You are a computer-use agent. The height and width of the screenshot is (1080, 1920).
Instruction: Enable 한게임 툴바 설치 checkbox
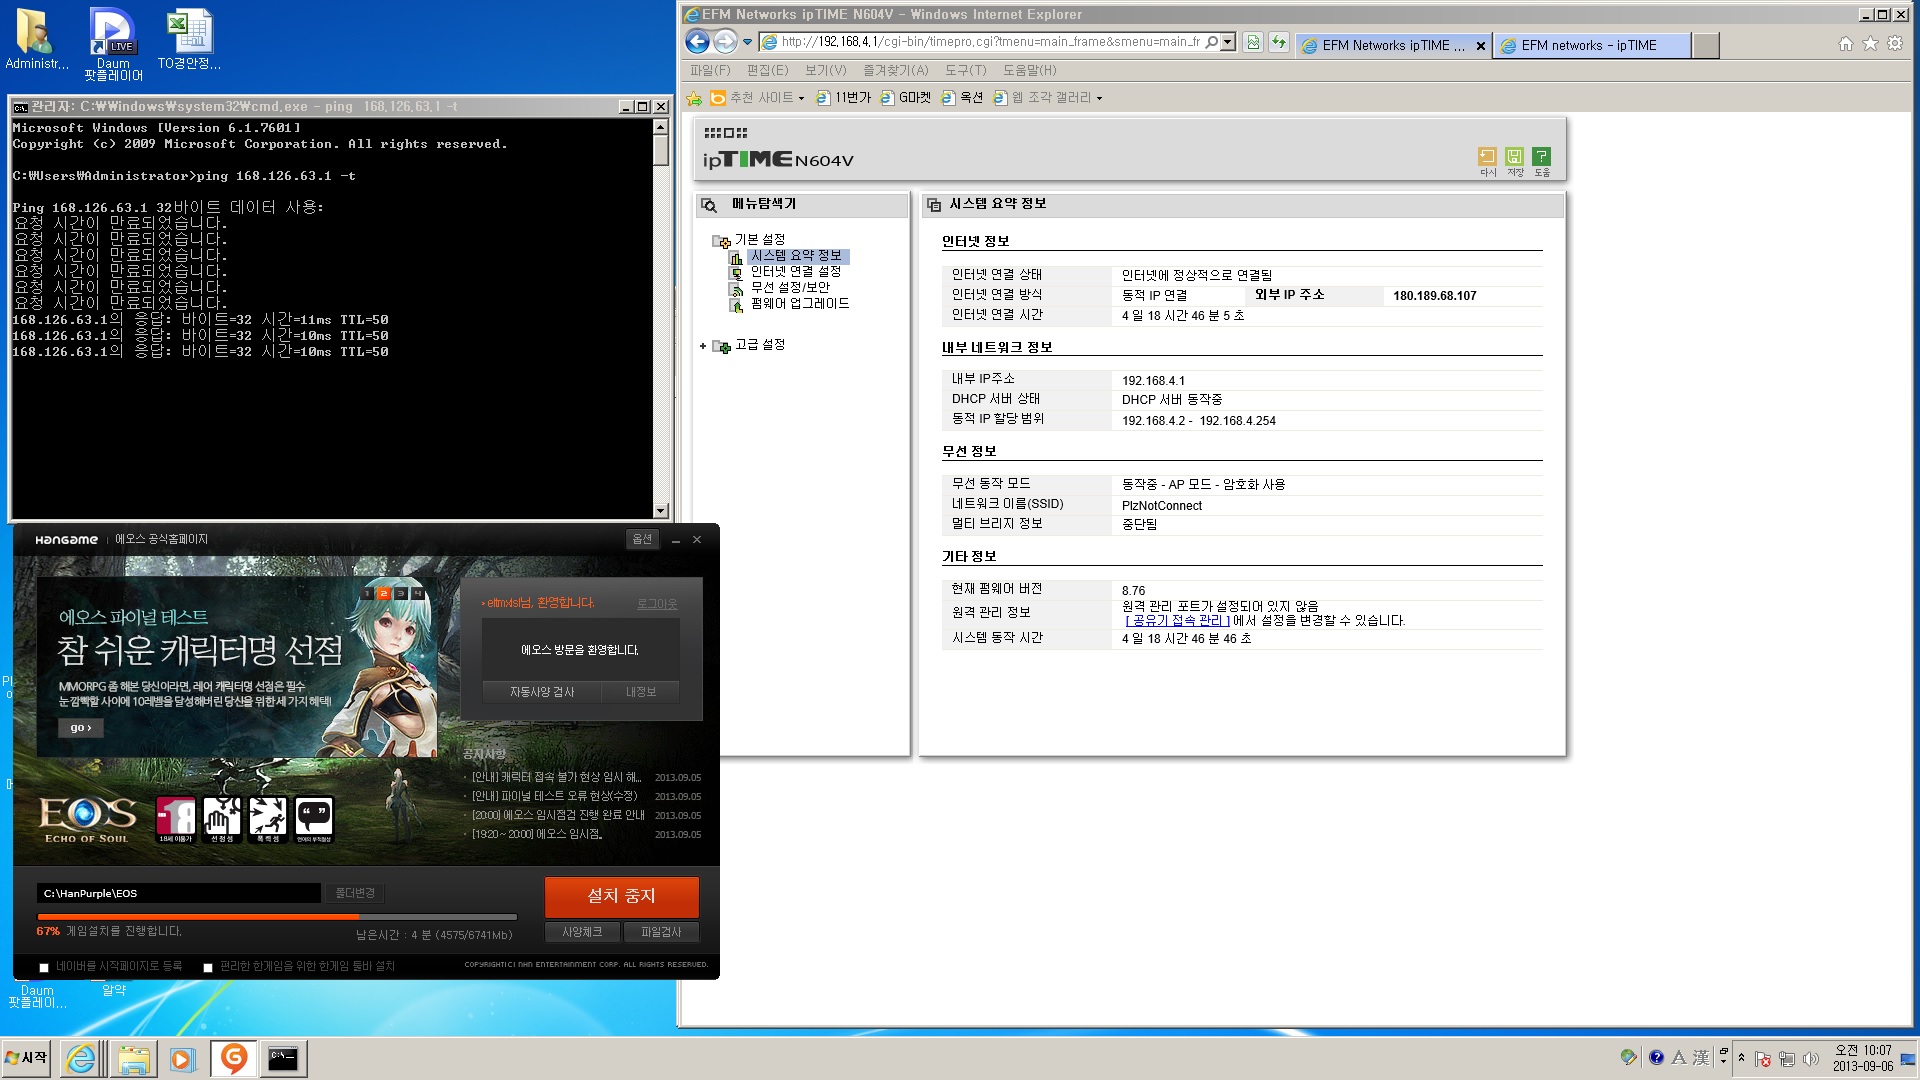click(x=208, y=968)
